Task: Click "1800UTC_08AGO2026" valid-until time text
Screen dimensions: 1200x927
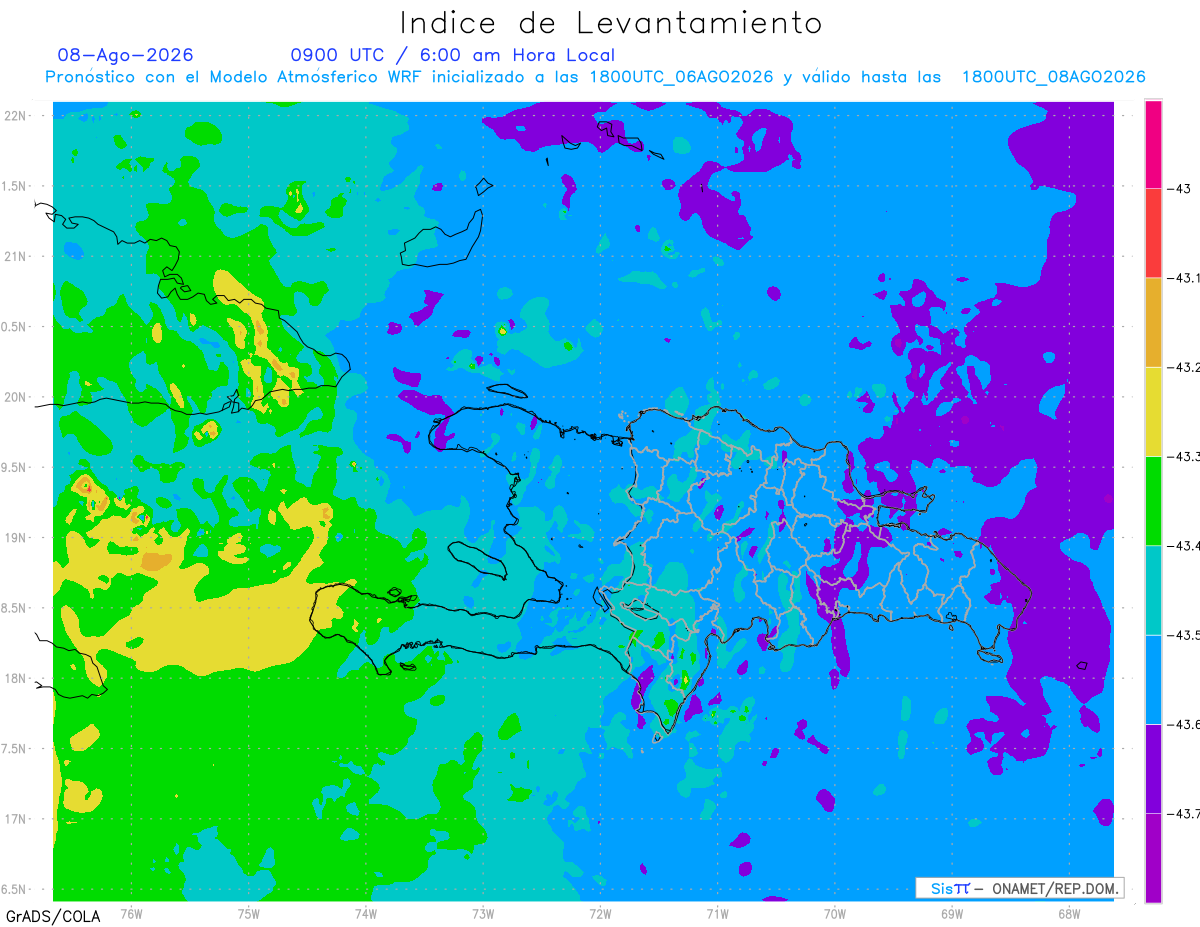Action: click(x=1053, y=77)
